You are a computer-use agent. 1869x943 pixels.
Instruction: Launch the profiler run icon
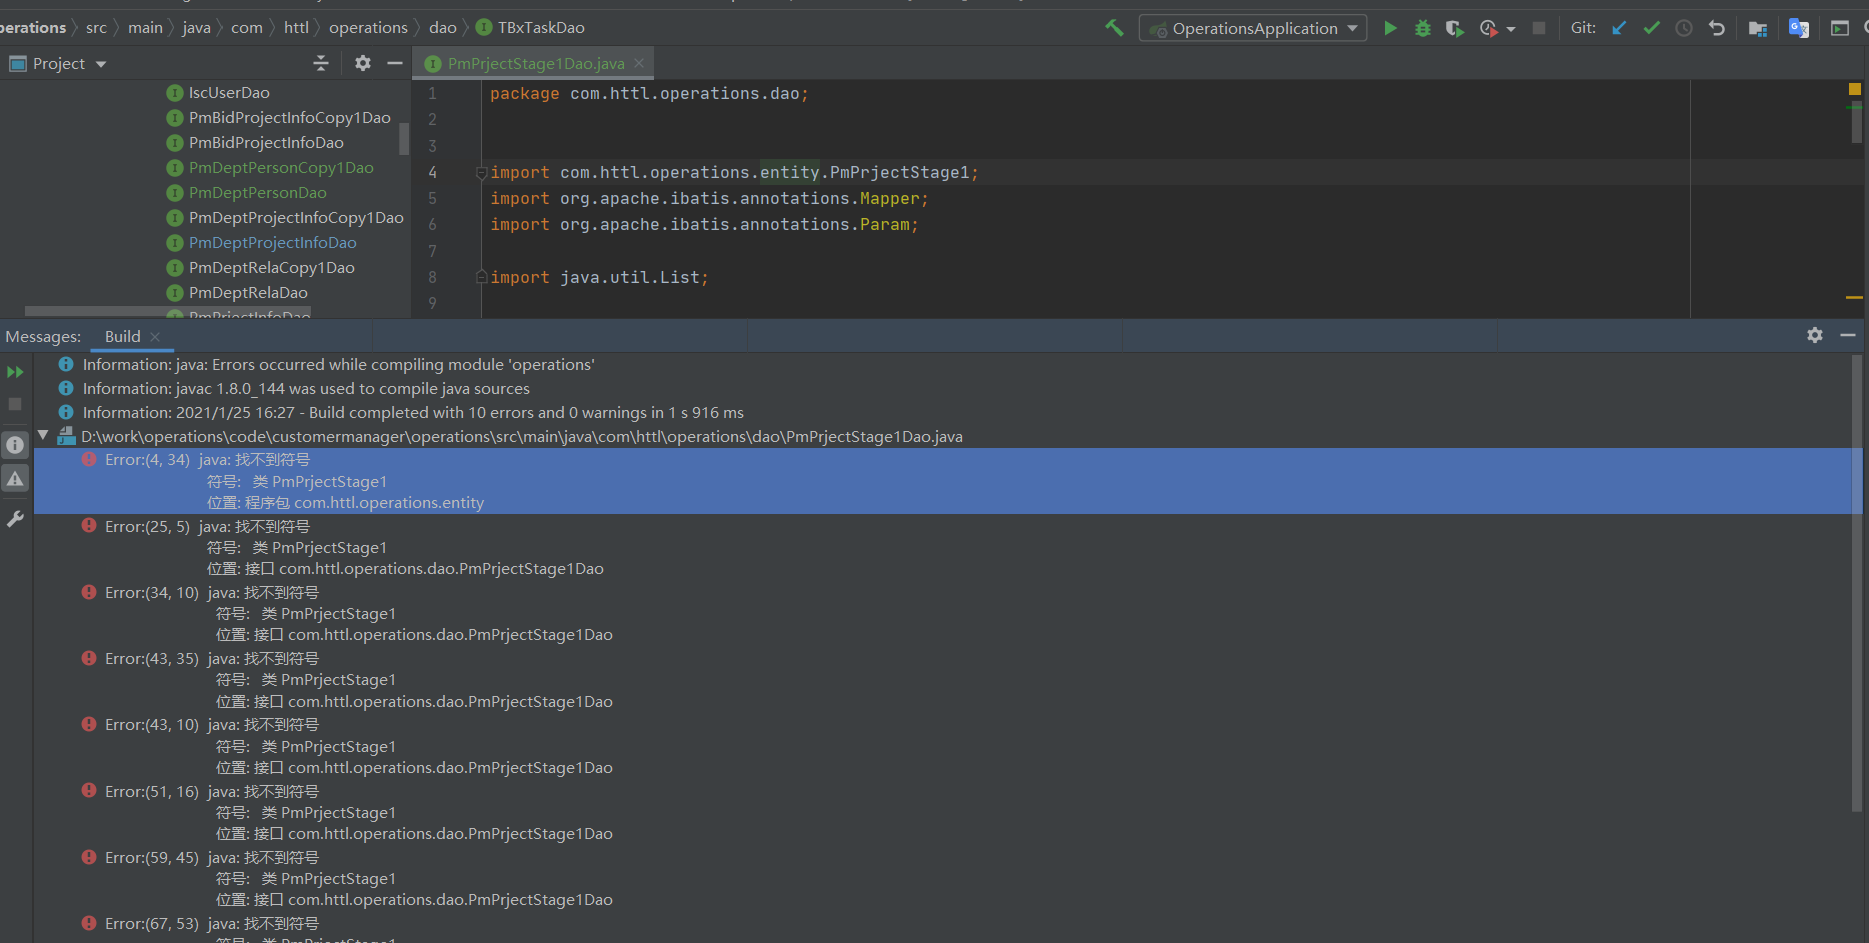(1489, 28)
